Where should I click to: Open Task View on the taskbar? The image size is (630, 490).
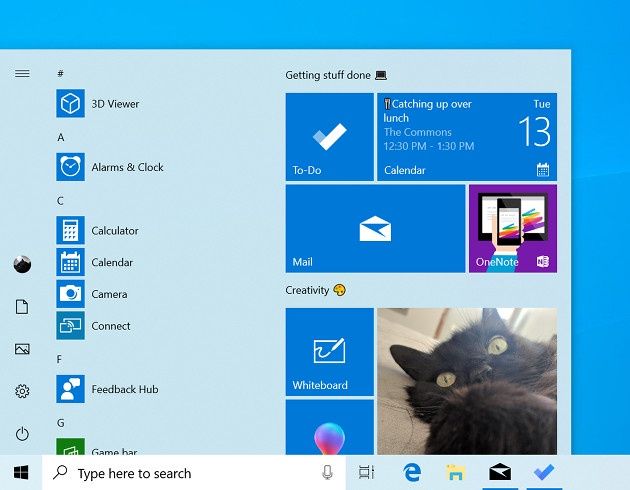pos(366,473)
